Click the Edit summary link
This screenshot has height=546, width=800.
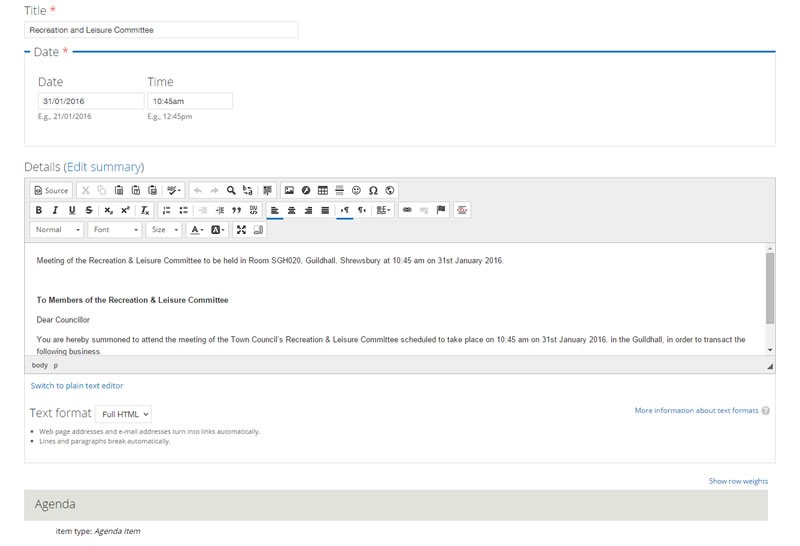(x=105, y=167)
